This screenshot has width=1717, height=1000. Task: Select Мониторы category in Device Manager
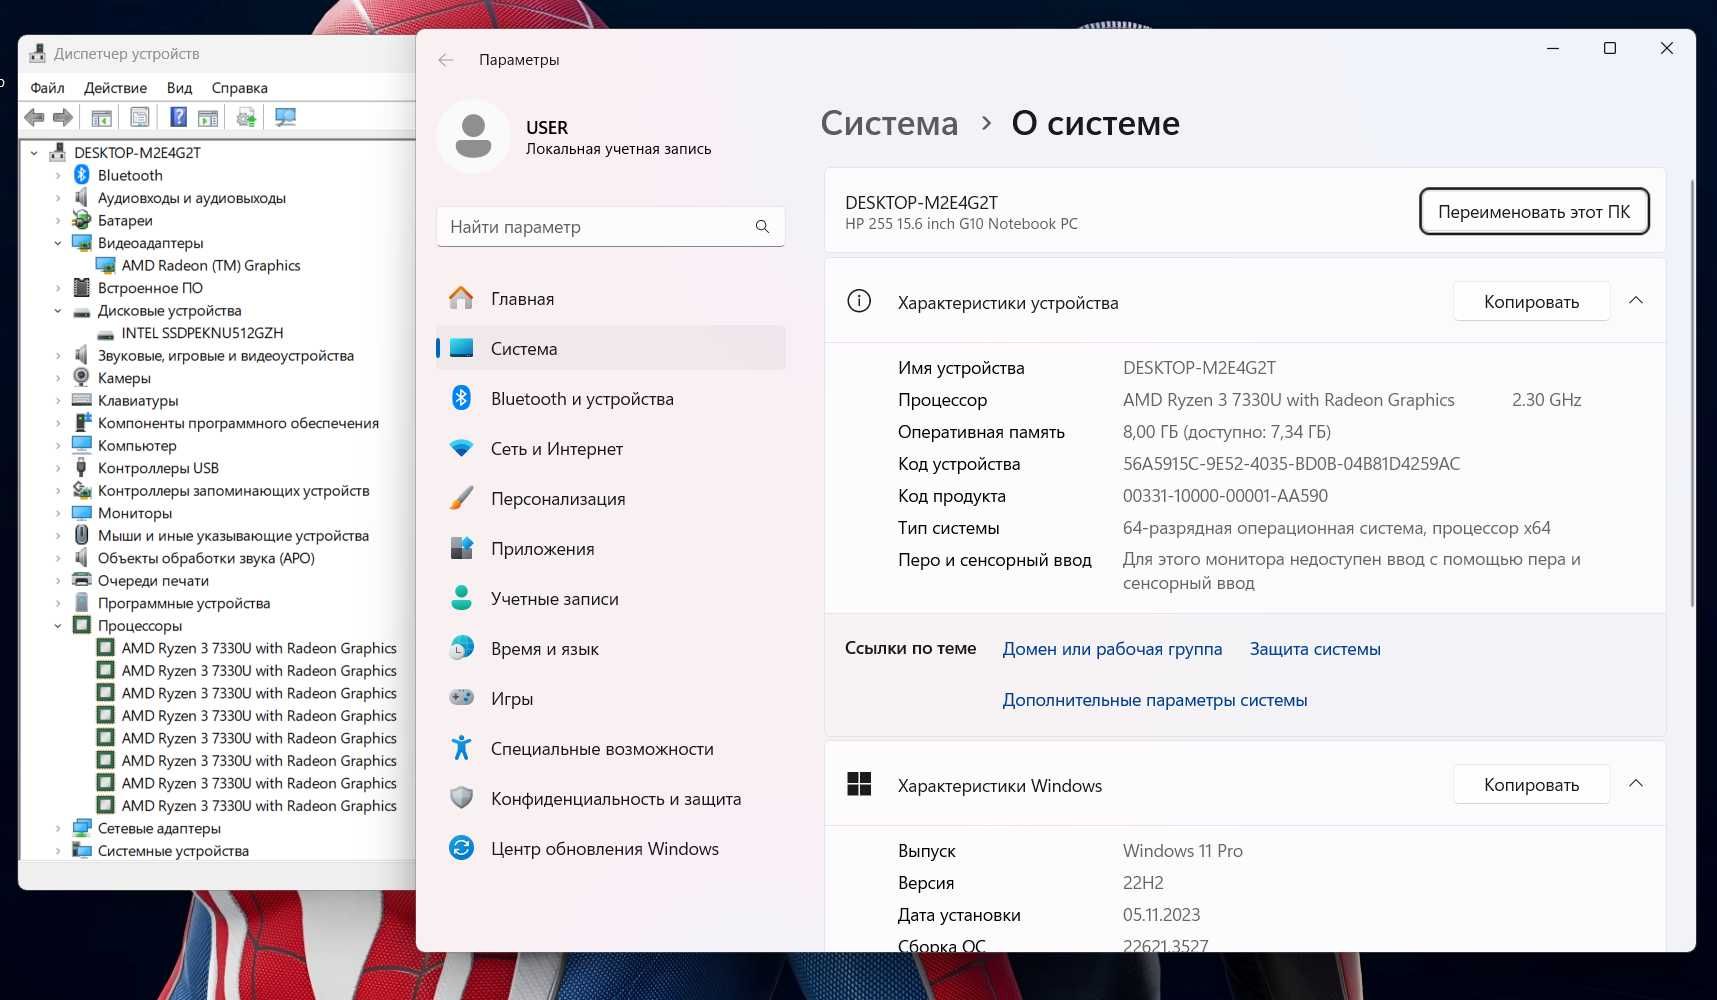click(x=135, y=513)
